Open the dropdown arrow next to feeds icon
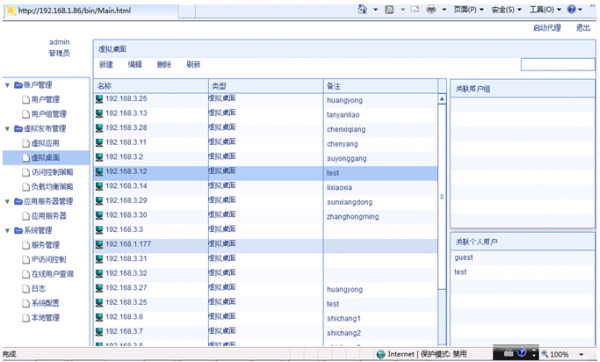600x362 pixels. (x=403, y=10)
